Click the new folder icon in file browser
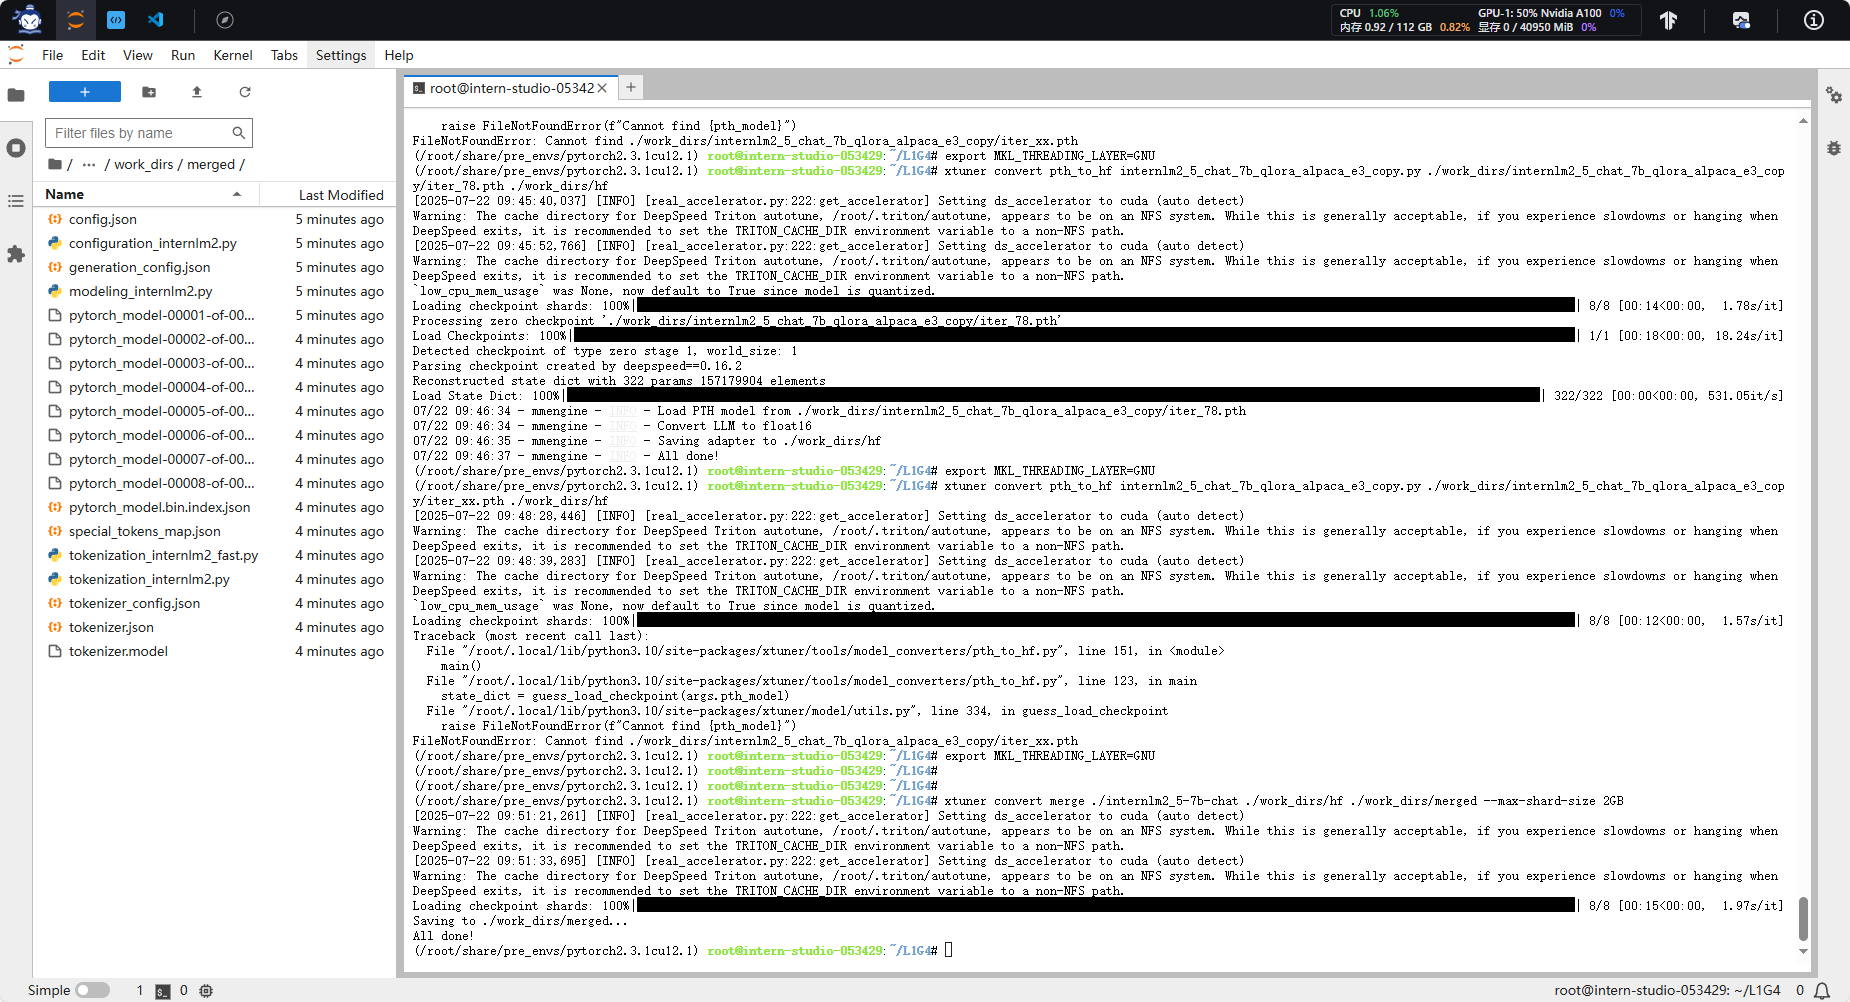Viewport: 1850px width, 1002px height. click(149, 92)
